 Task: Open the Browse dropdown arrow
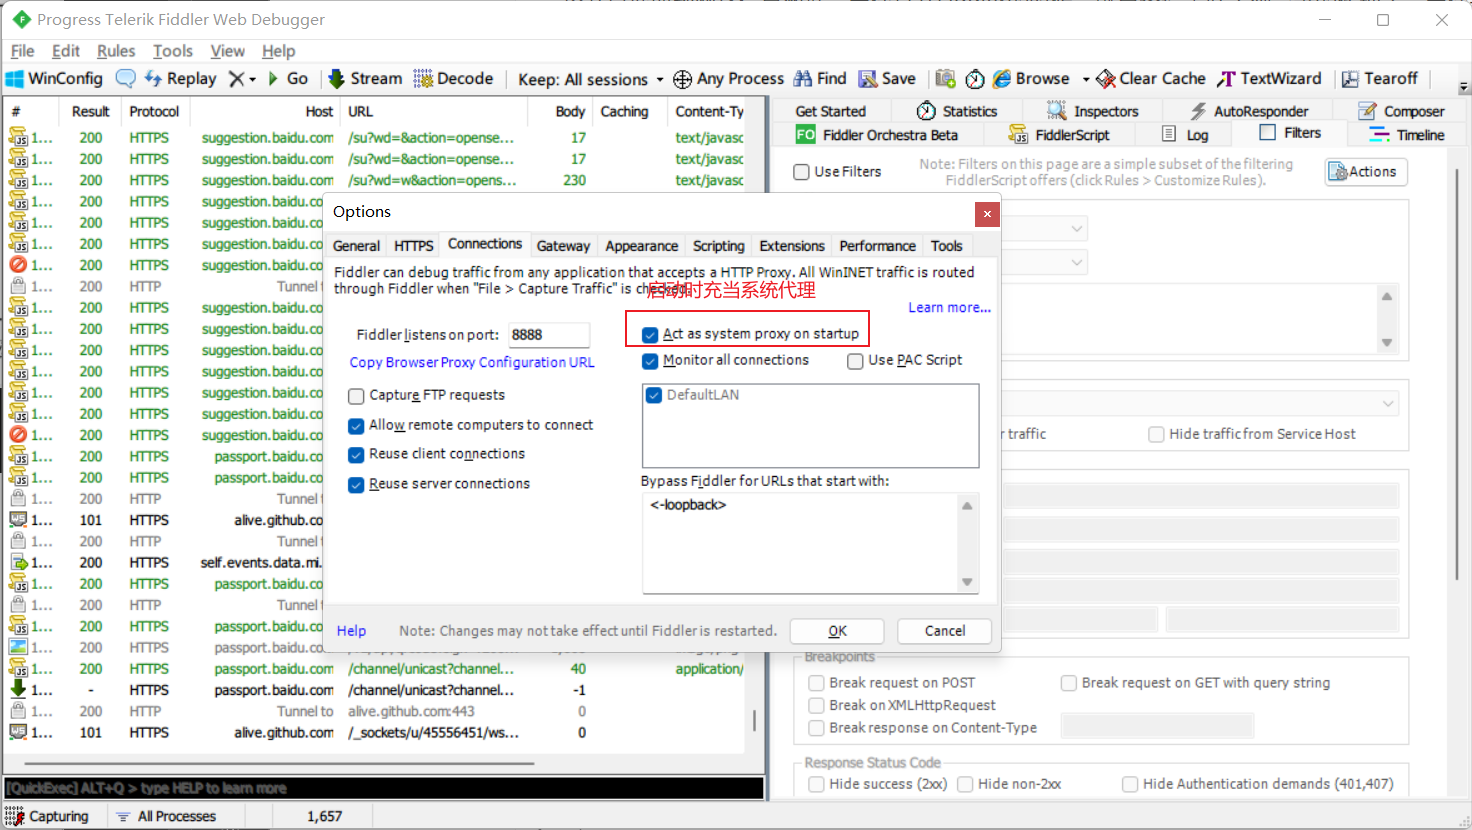point(1085,79)
